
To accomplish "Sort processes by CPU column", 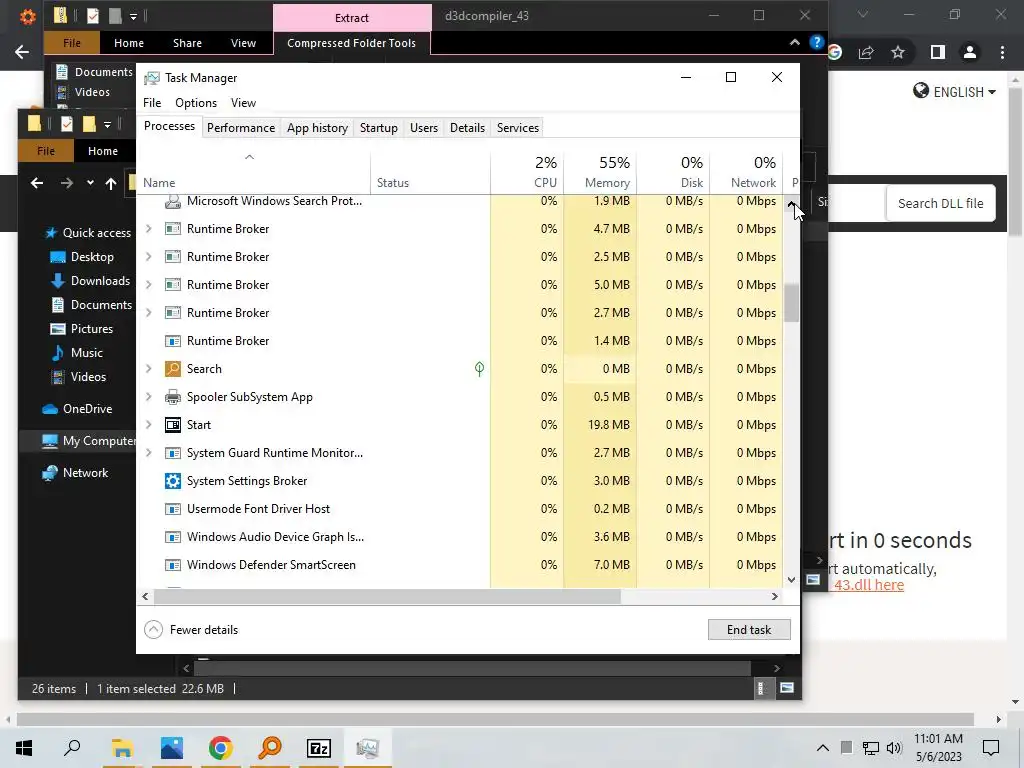I will (x=527, y=173).
